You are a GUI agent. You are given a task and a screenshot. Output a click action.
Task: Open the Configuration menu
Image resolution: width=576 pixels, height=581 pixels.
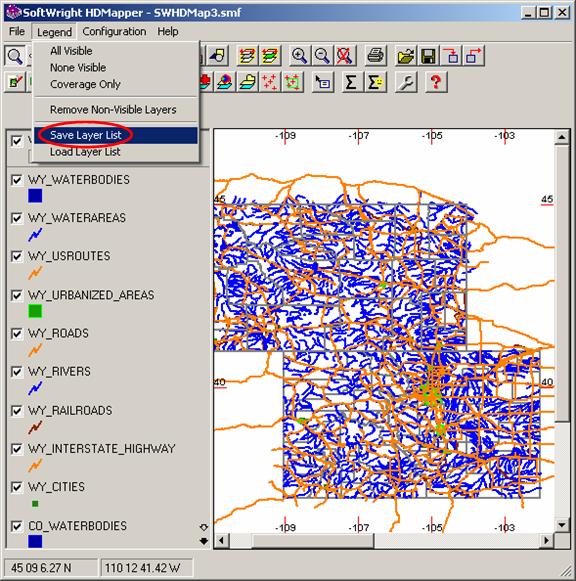[x=114, y=31]
